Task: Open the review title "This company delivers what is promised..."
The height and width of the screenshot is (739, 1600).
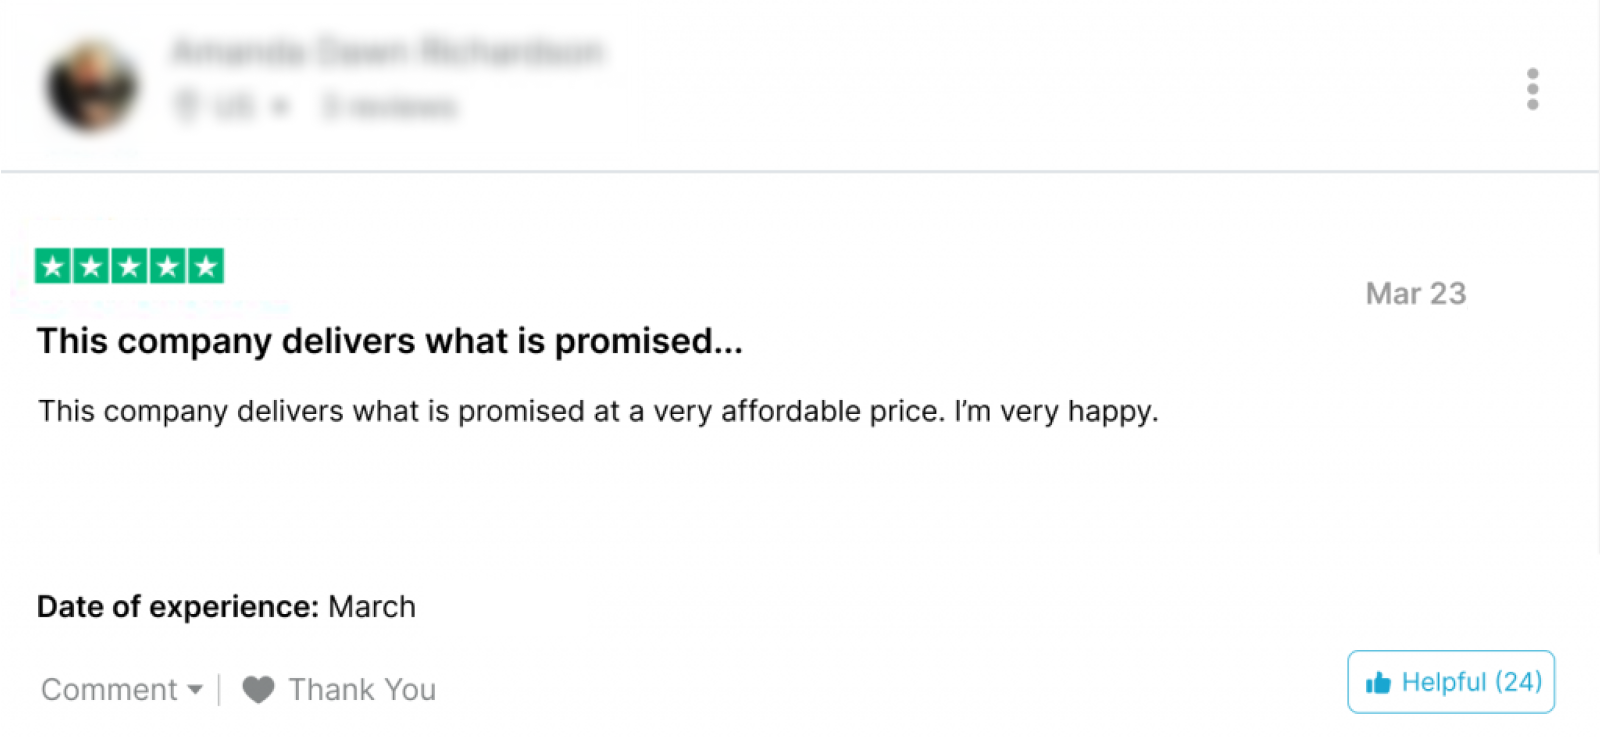Action: tap(390, 342)
